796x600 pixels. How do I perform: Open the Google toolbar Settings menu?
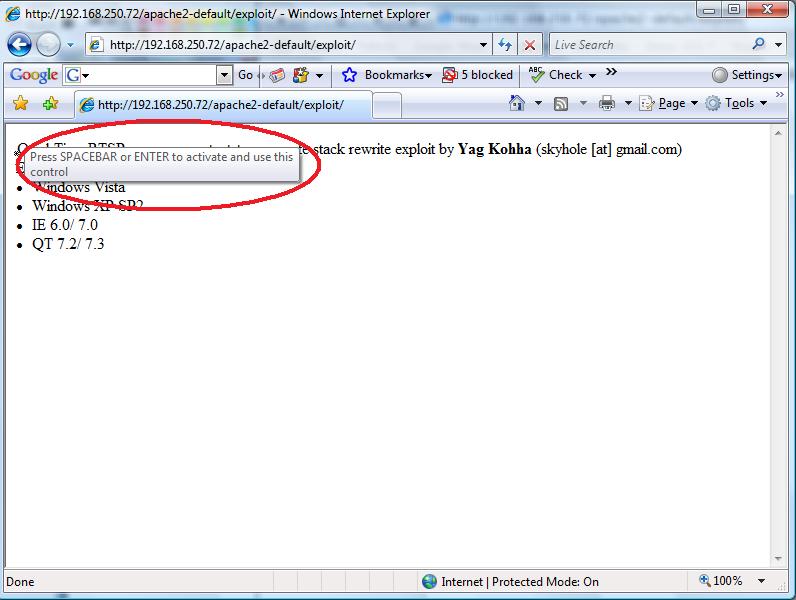[746, 75]
